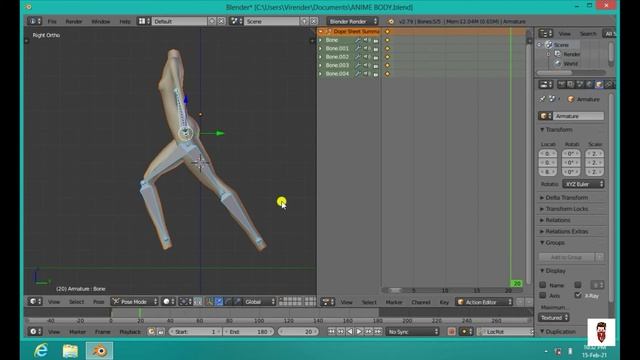
Task: Open the pivot point selector in viewport header
Action: tap(185, 302)
